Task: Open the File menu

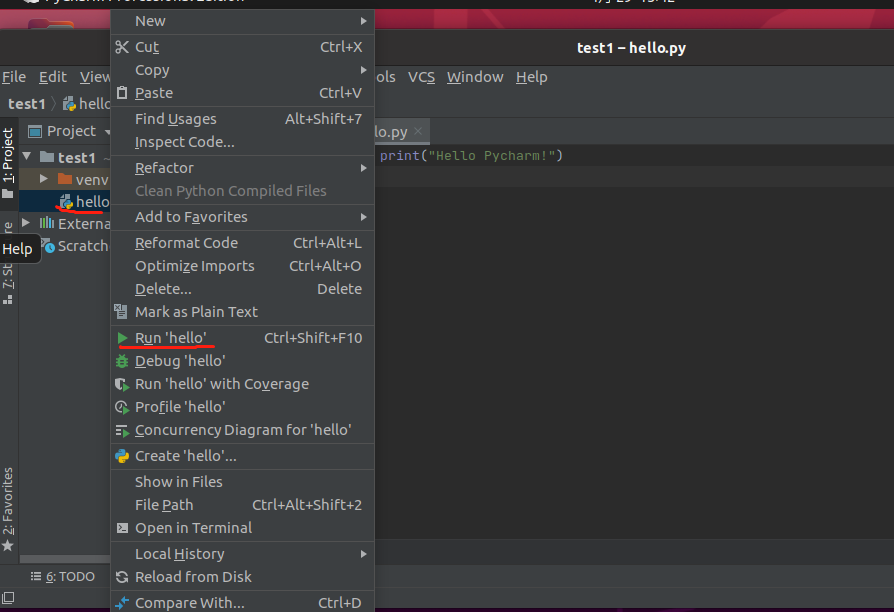Action: tap(14, 77)
